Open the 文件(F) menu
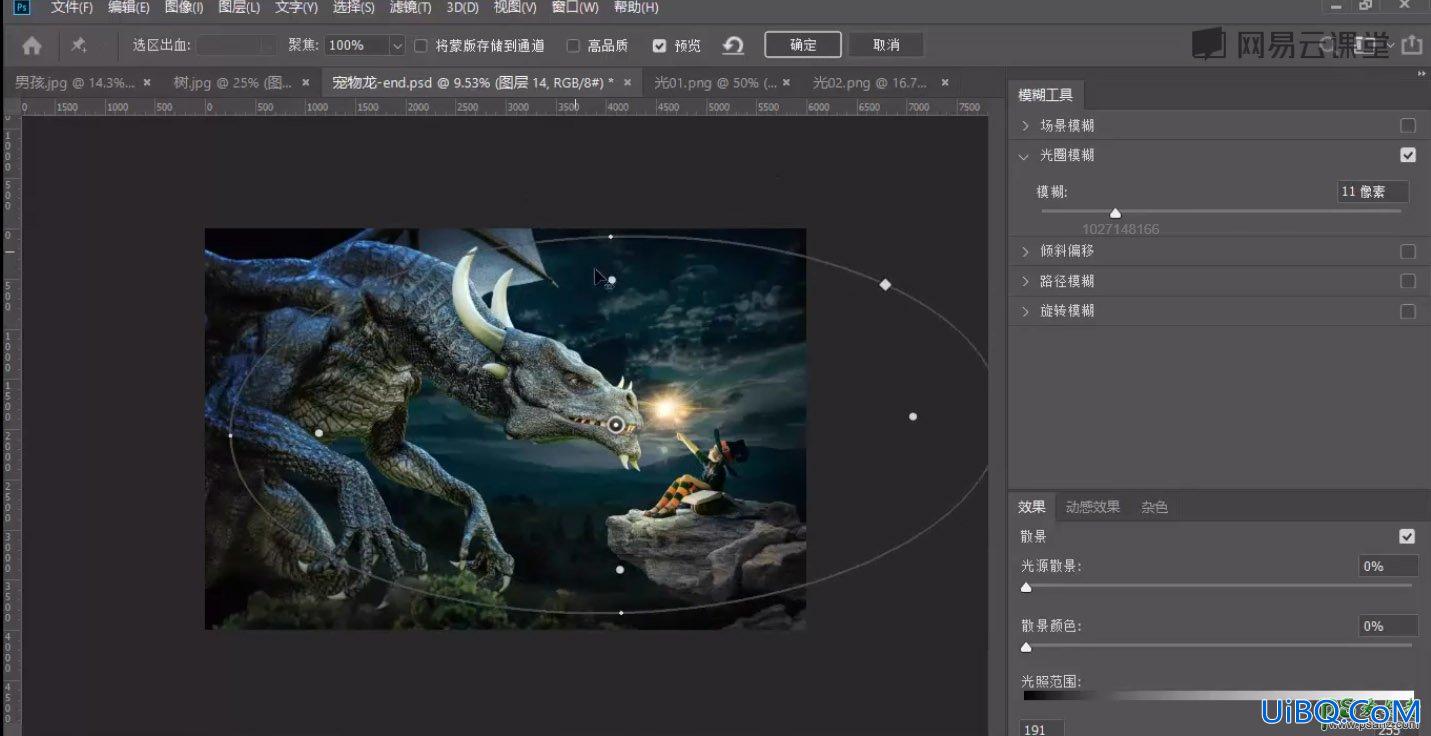 tap(72, 8)
